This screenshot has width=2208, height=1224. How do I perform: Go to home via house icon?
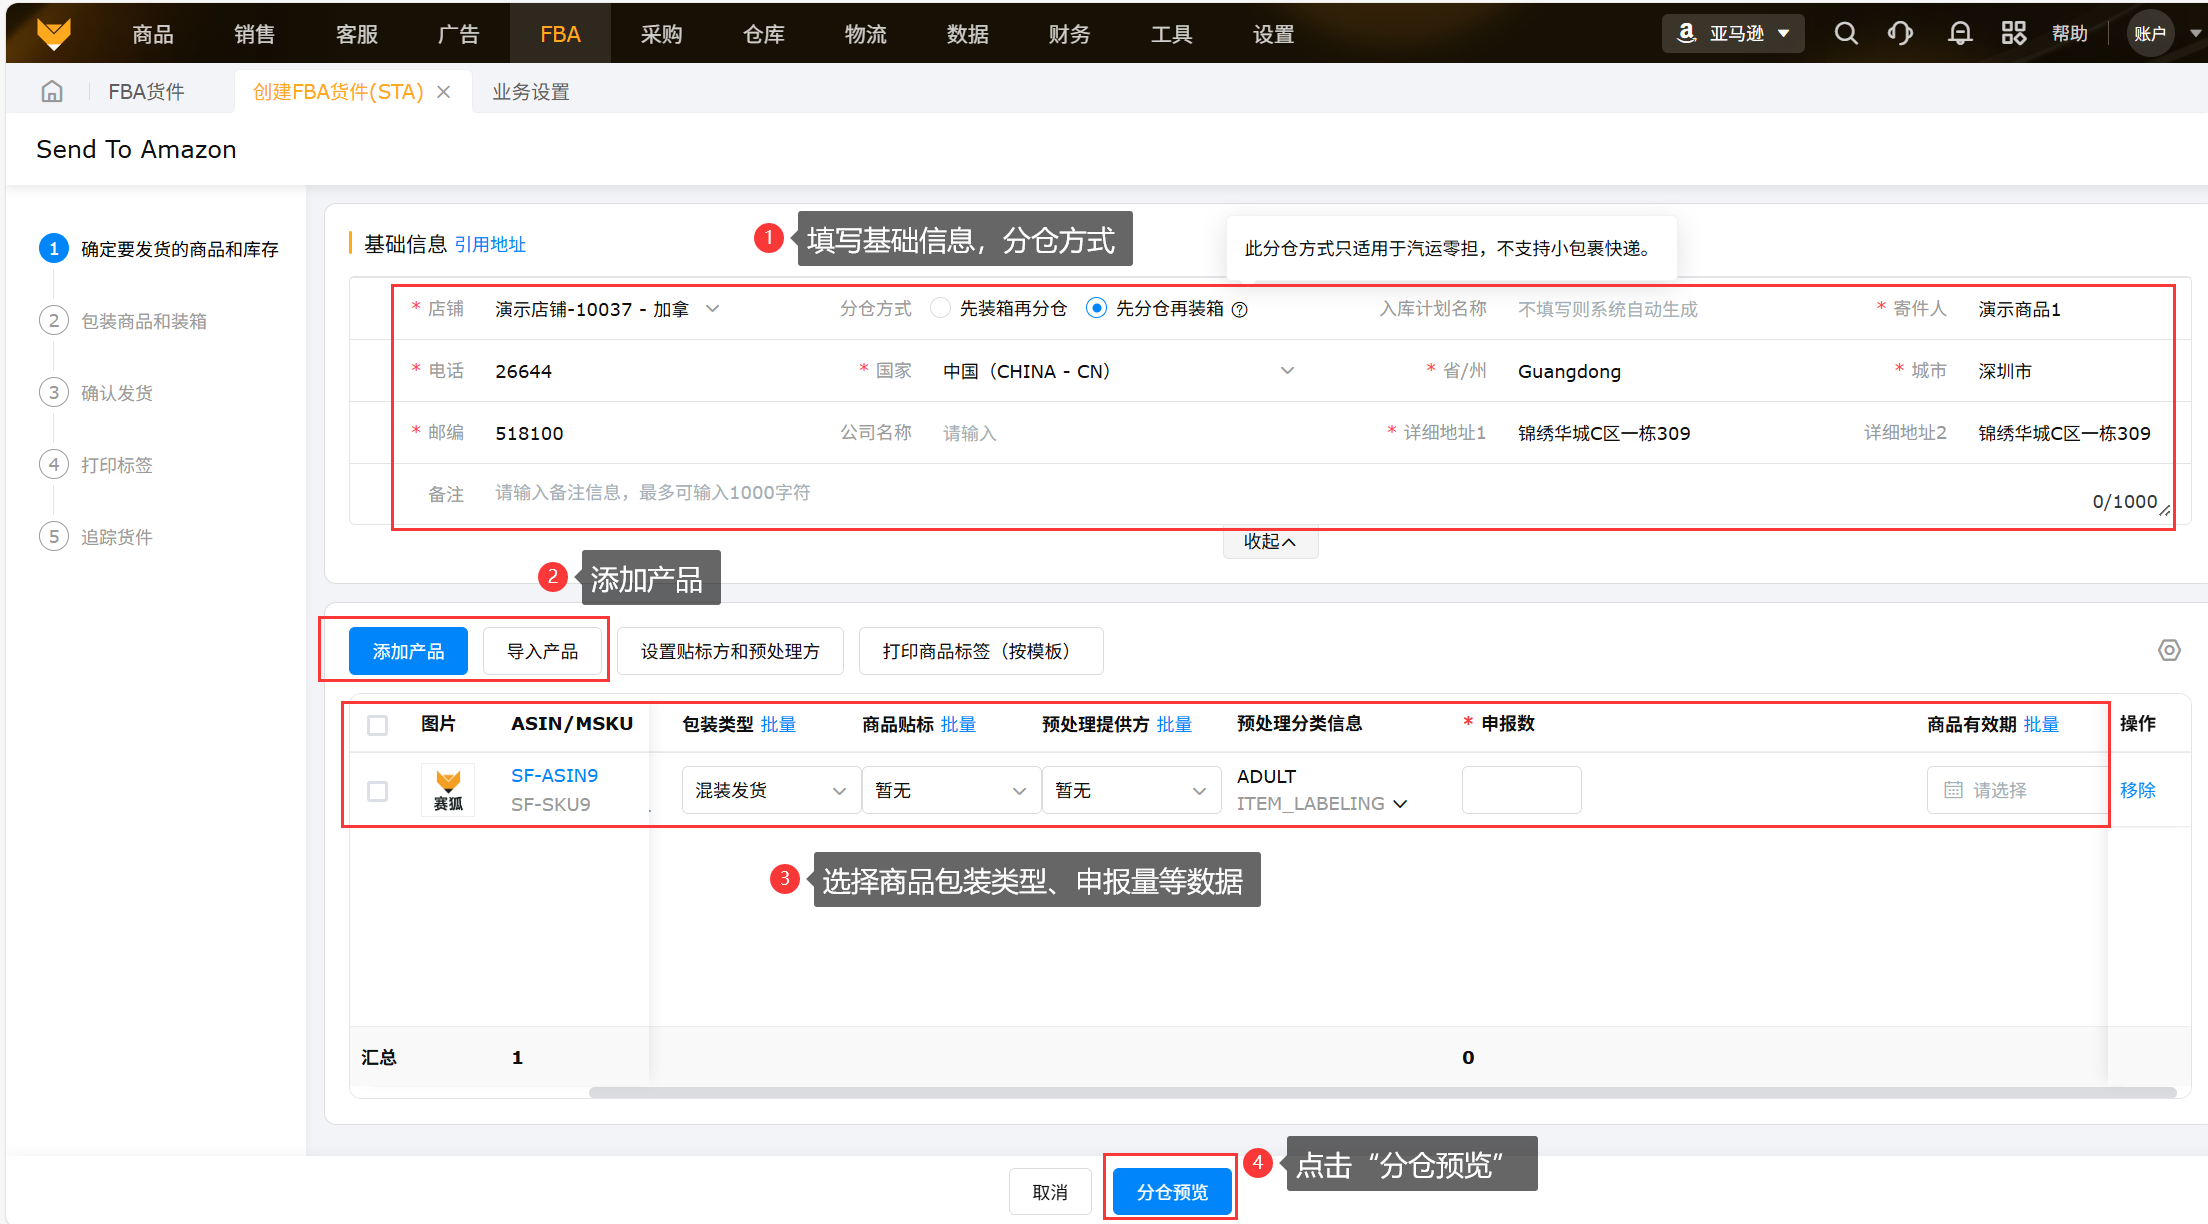pos(52,92)
